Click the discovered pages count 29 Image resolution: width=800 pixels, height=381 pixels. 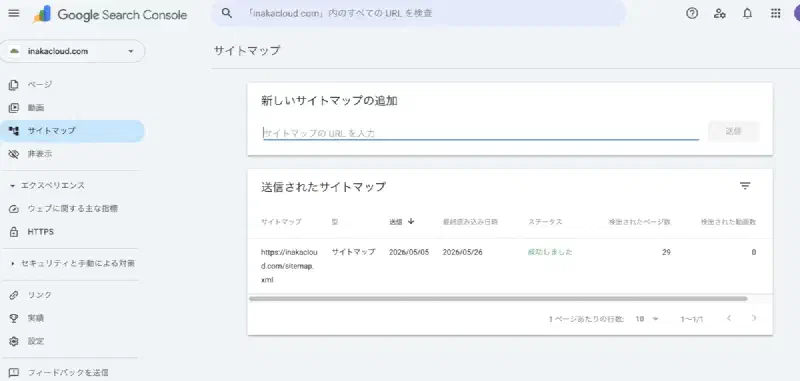click(666, 252)
